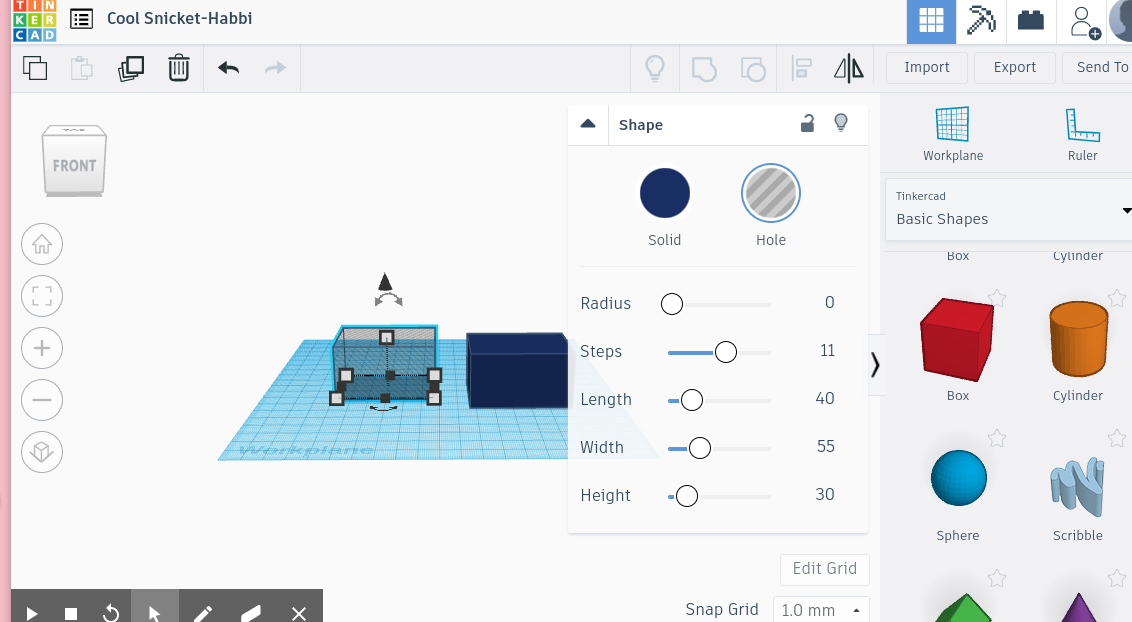This screenshot has height=622, width=1132.
Task: Open Edit Grid settings
Action: point(824,569)
